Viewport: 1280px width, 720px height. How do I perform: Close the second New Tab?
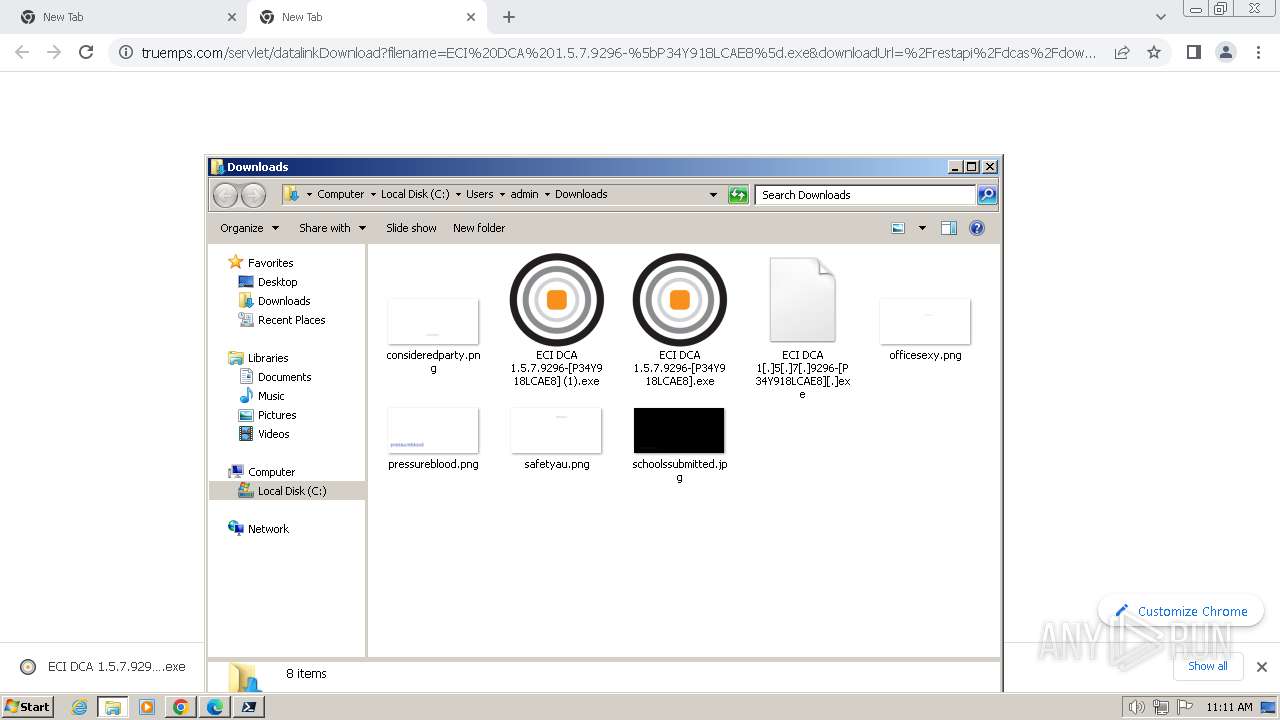(x=471, y=17)
